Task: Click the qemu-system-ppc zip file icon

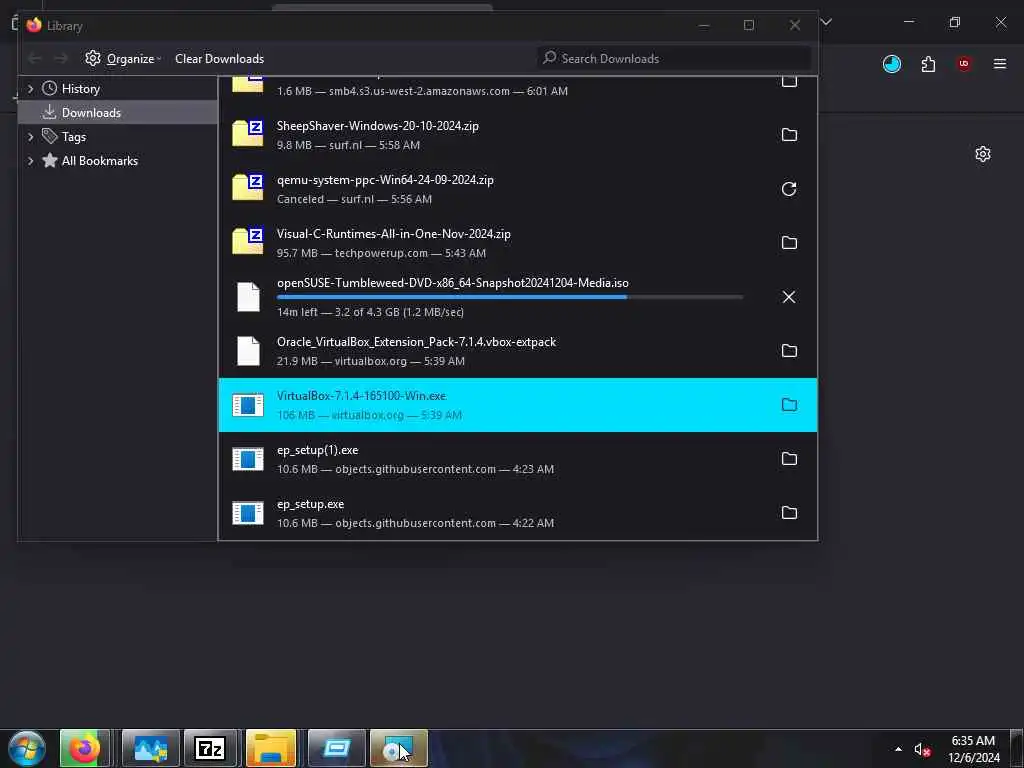Action: point(248,188)
